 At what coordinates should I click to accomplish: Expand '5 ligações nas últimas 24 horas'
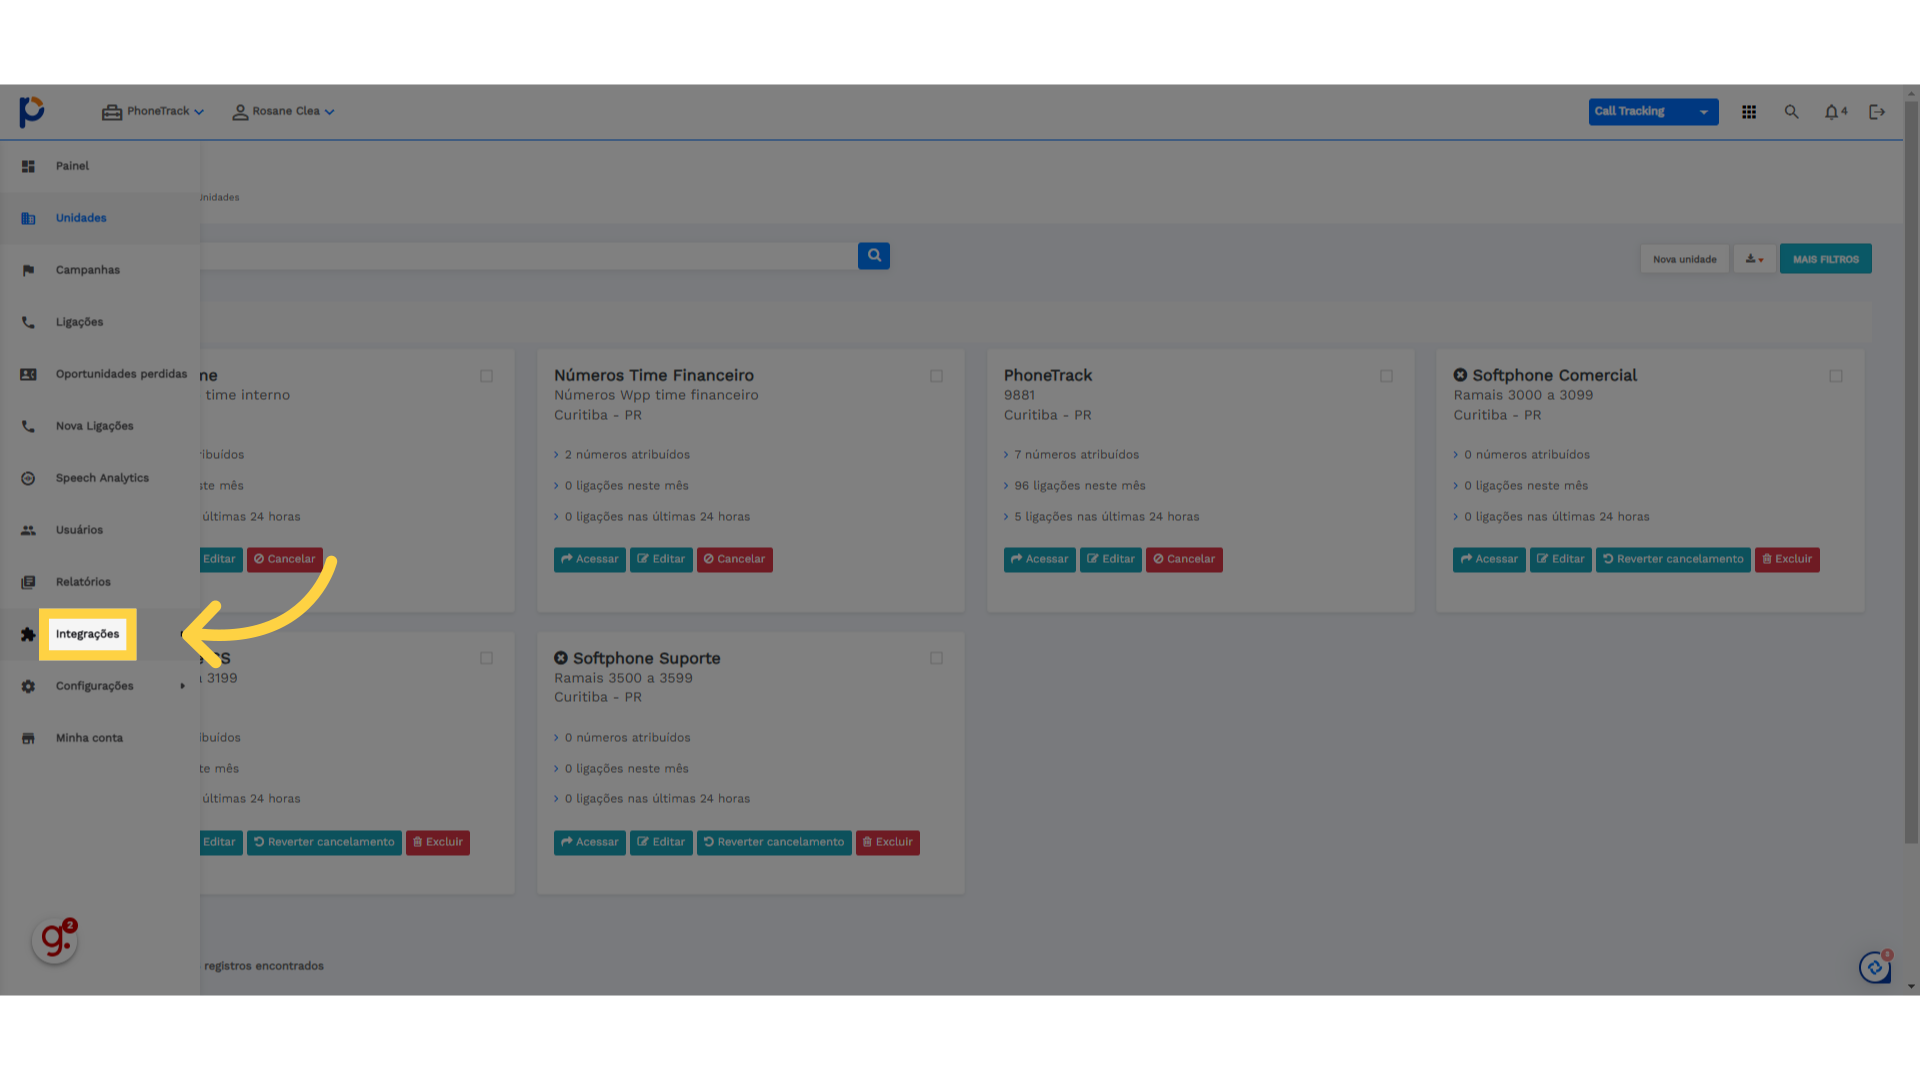tap(1102, 517)
